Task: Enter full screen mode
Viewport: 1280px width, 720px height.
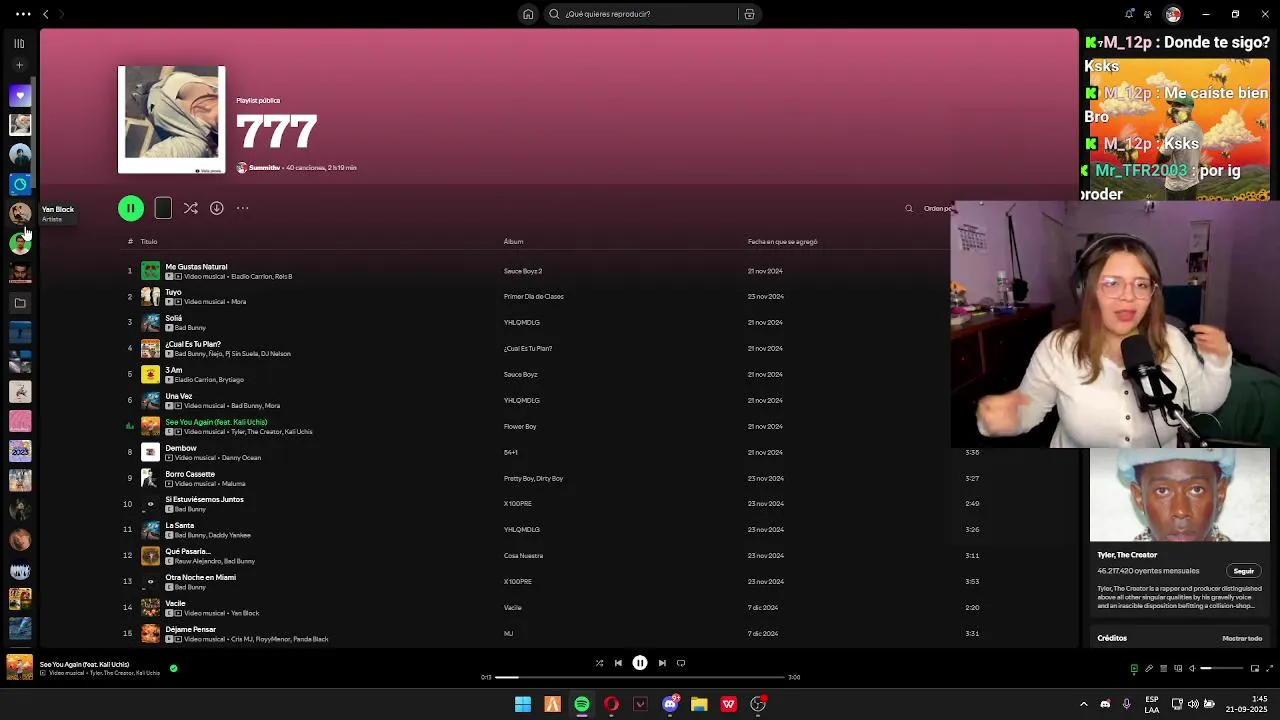Action: click(x=1270, y=668)
